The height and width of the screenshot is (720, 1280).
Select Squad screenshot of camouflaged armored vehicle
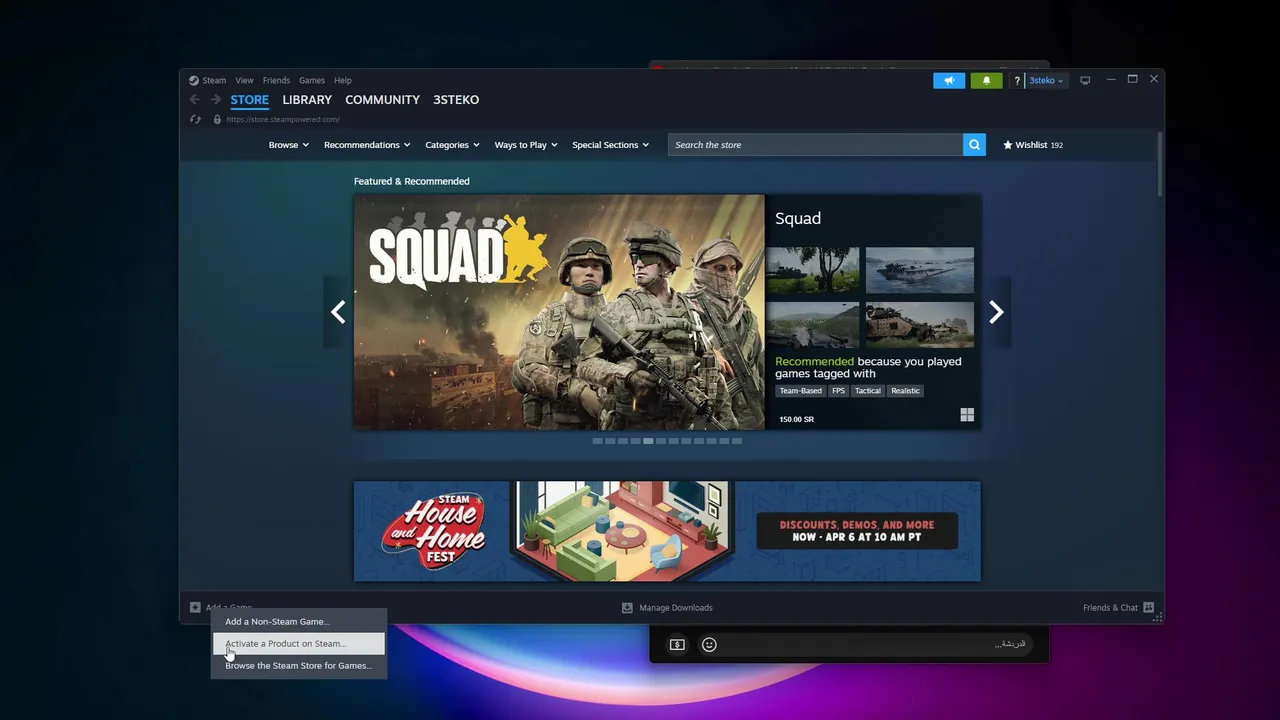[x=919, y=325]
